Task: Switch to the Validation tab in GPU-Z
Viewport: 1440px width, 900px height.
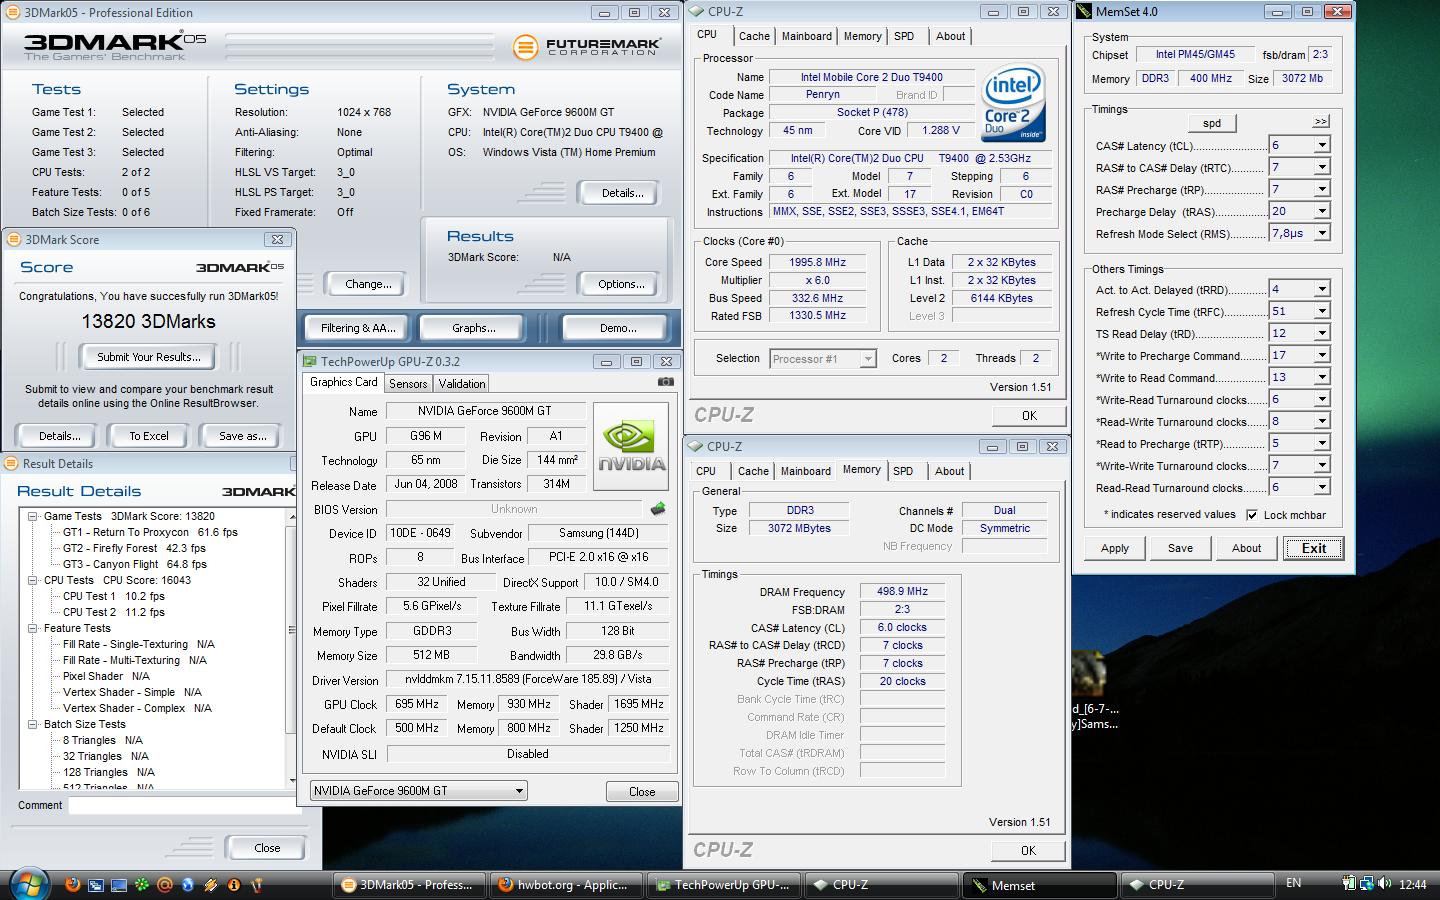Action: coord(462,383)
